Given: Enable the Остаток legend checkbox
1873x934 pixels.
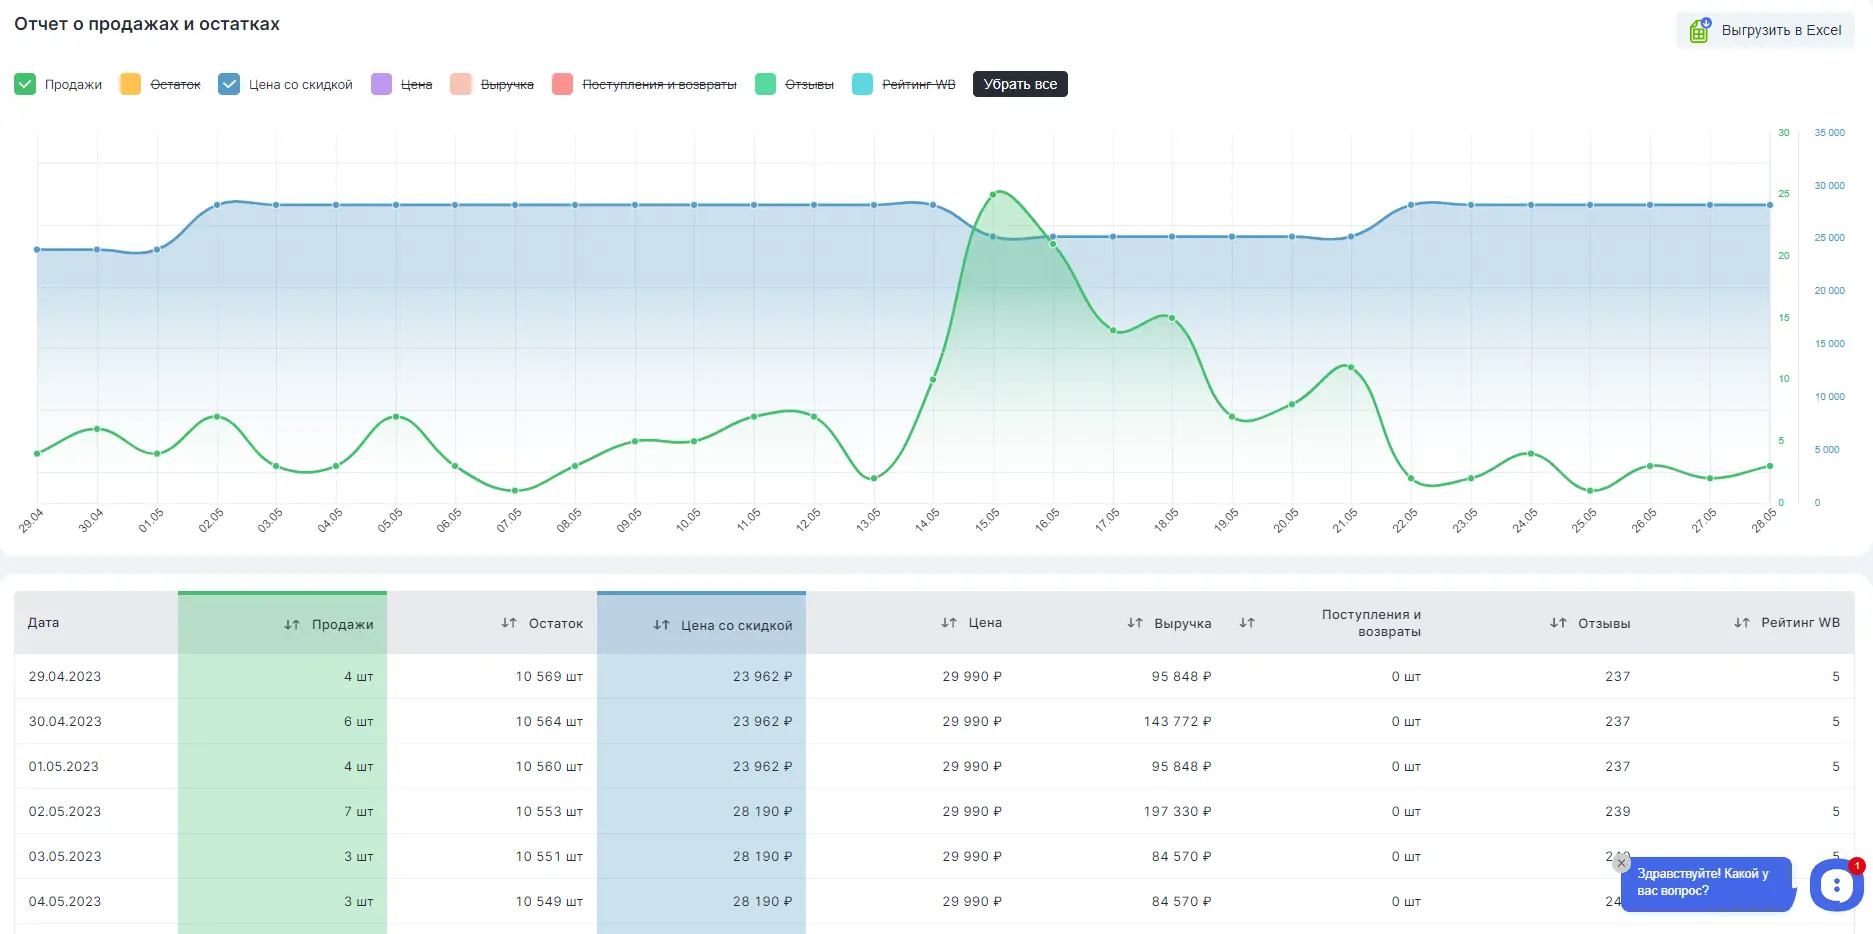Looking at the screenshot, I should point(130,84).
